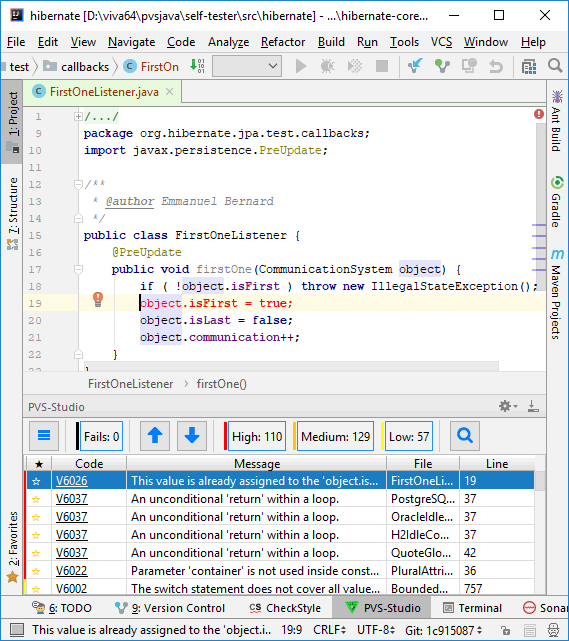The image size is (569, 641).
Task: Open Maven Projects side panel
Action: tap(556, 294)
